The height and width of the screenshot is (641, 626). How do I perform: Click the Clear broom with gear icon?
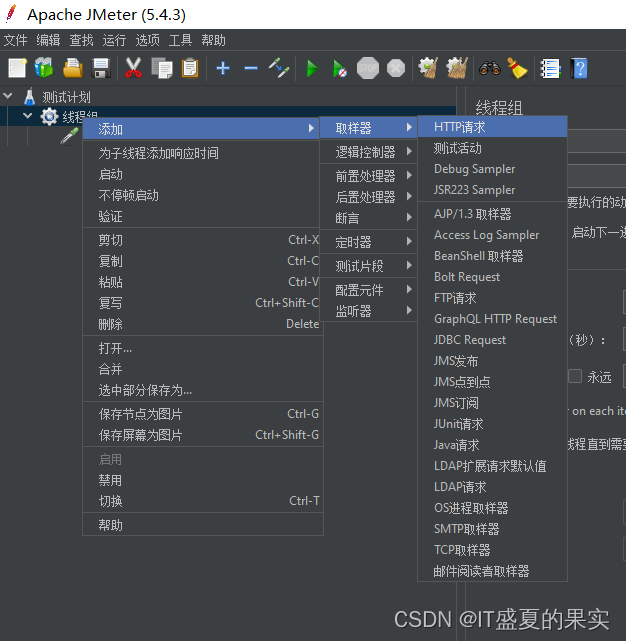428,68
